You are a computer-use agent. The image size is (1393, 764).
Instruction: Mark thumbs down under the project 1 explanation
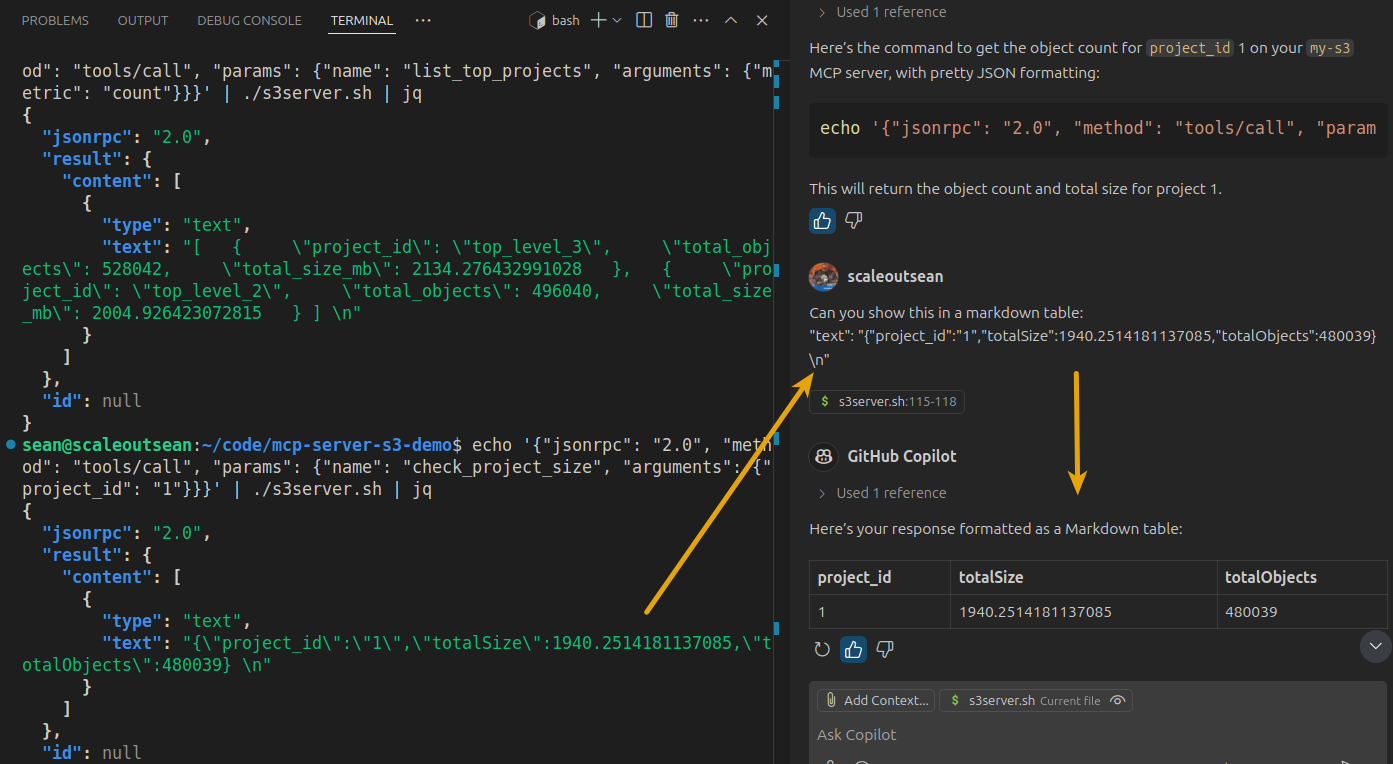pos(854,221)
